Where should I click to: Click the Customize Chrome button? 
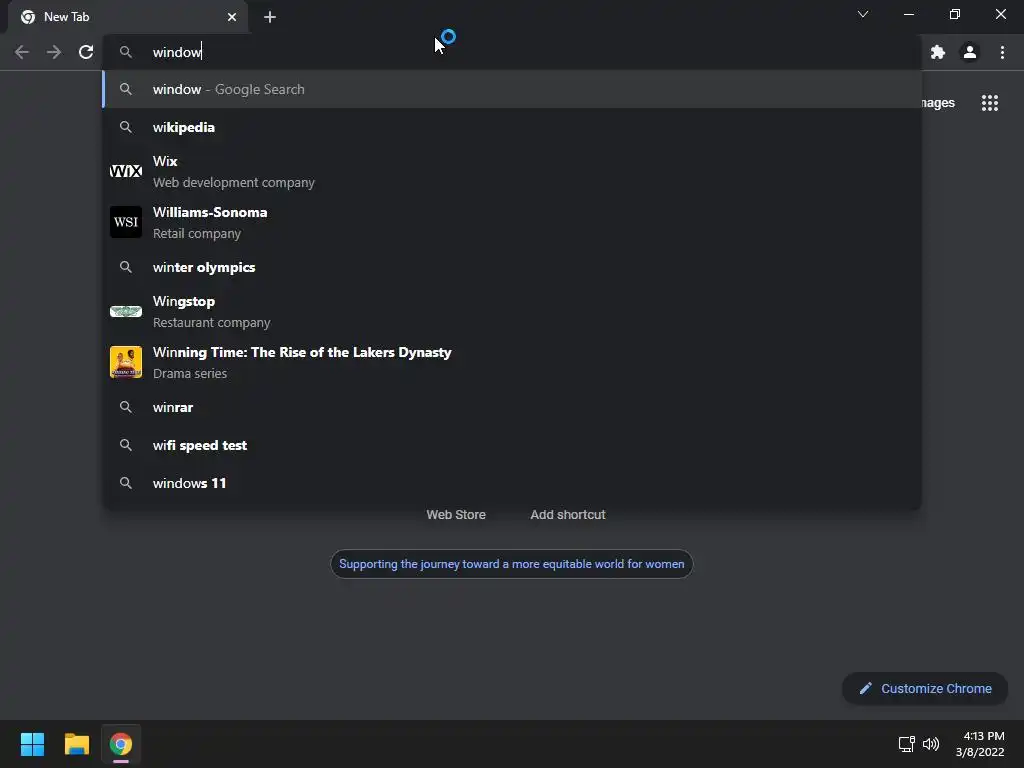tap(925, 688)
